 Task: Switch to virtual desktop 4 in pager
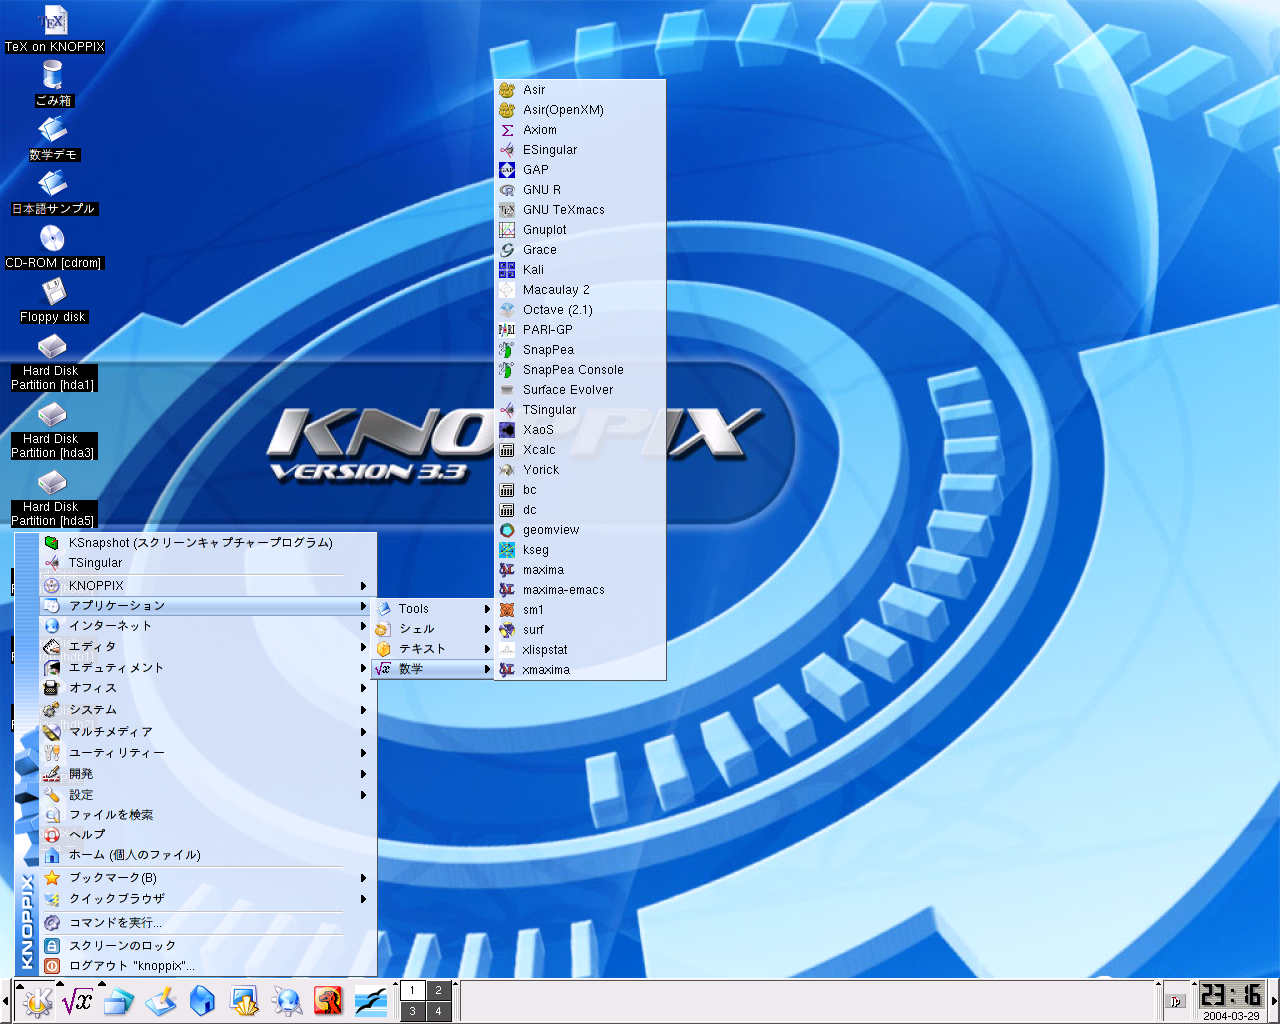coord(438,1011)
